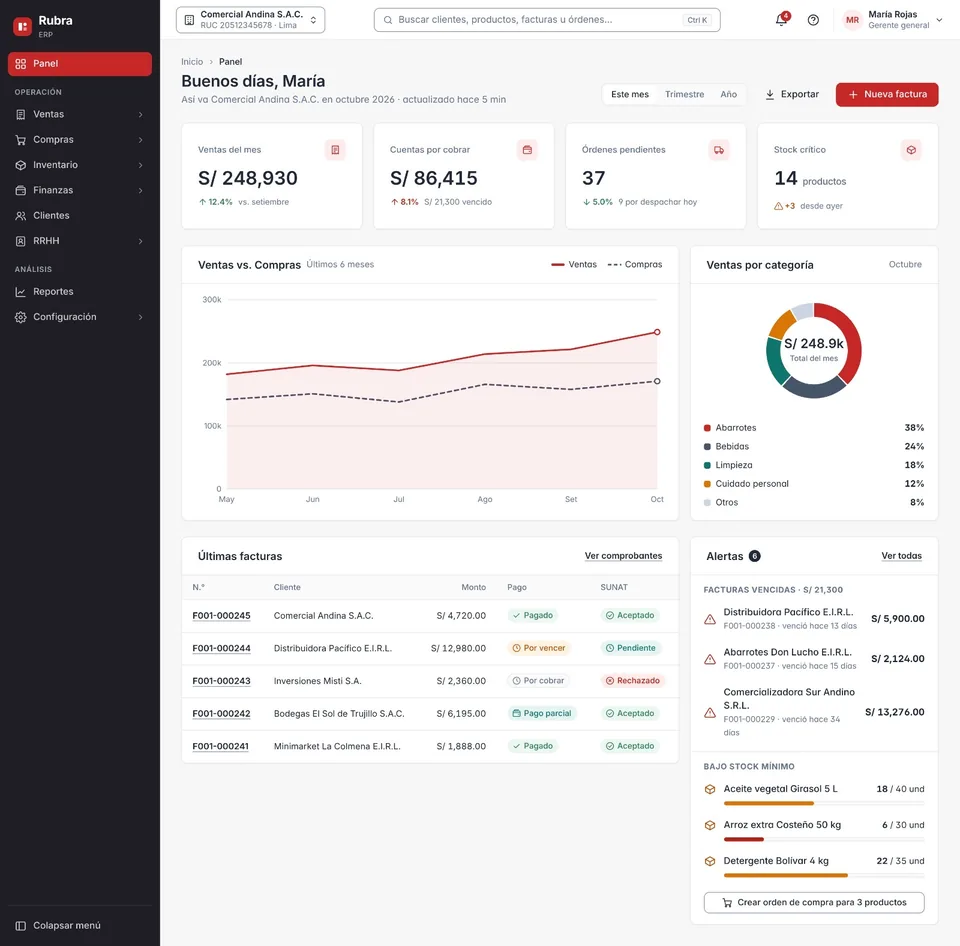
Task: Expand the Inventario sidebar submenu chevron
Action: (140, 165)
